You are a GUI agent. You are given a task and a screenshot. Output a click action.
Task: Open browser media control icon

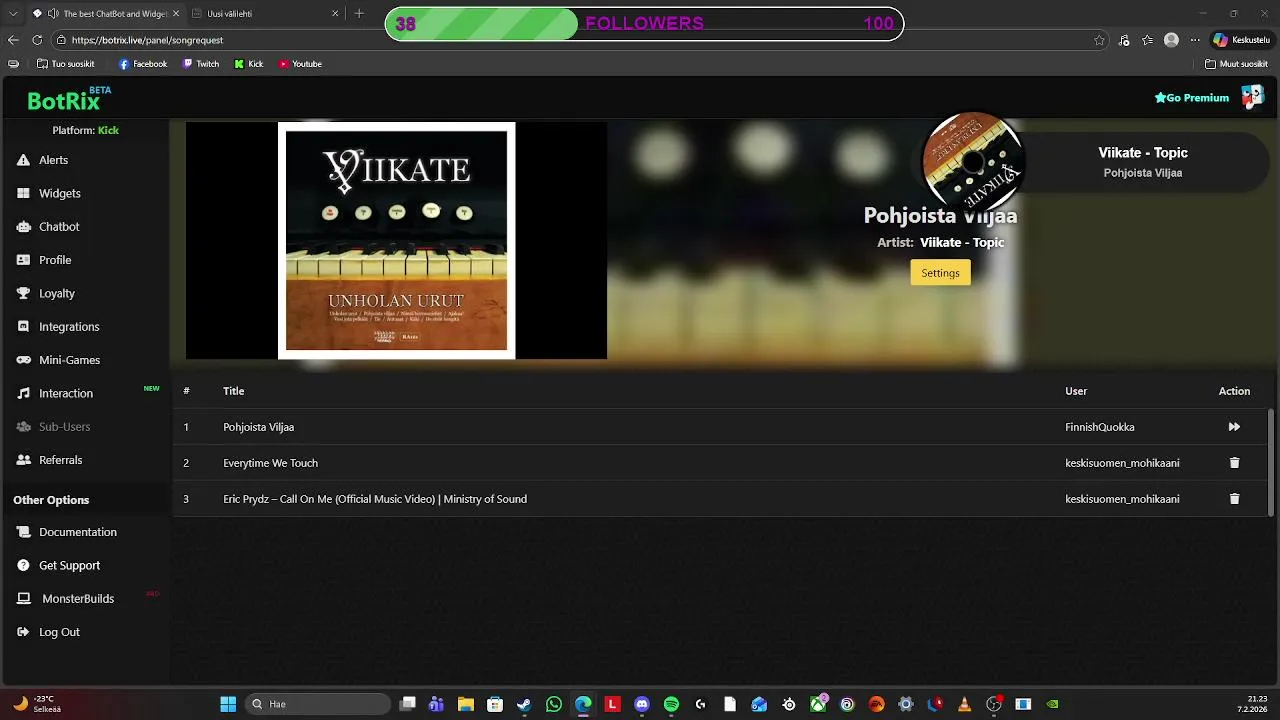click(x=1124, y=40)
